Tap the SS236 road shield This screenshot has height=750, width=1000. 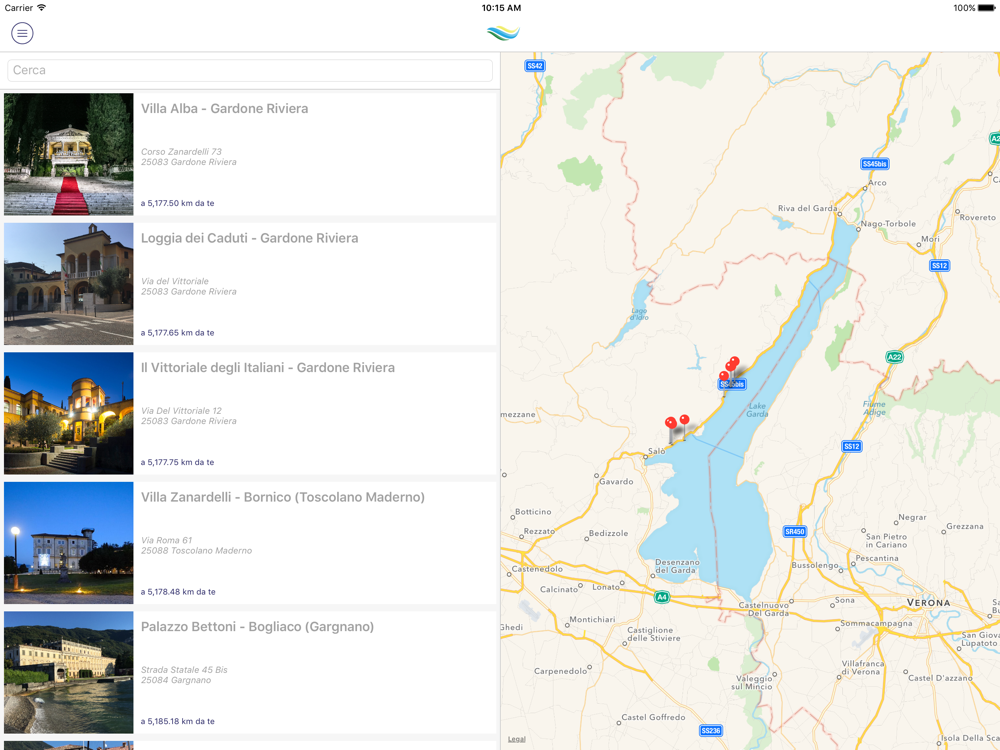tap(710, 731)
